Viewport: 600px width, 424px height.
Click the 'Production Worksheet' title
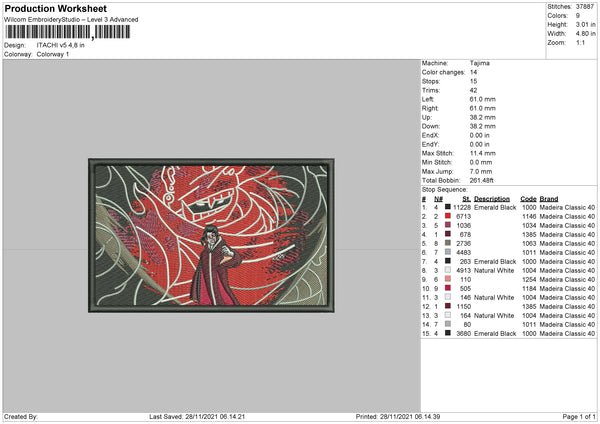click(x=56, y=8)
